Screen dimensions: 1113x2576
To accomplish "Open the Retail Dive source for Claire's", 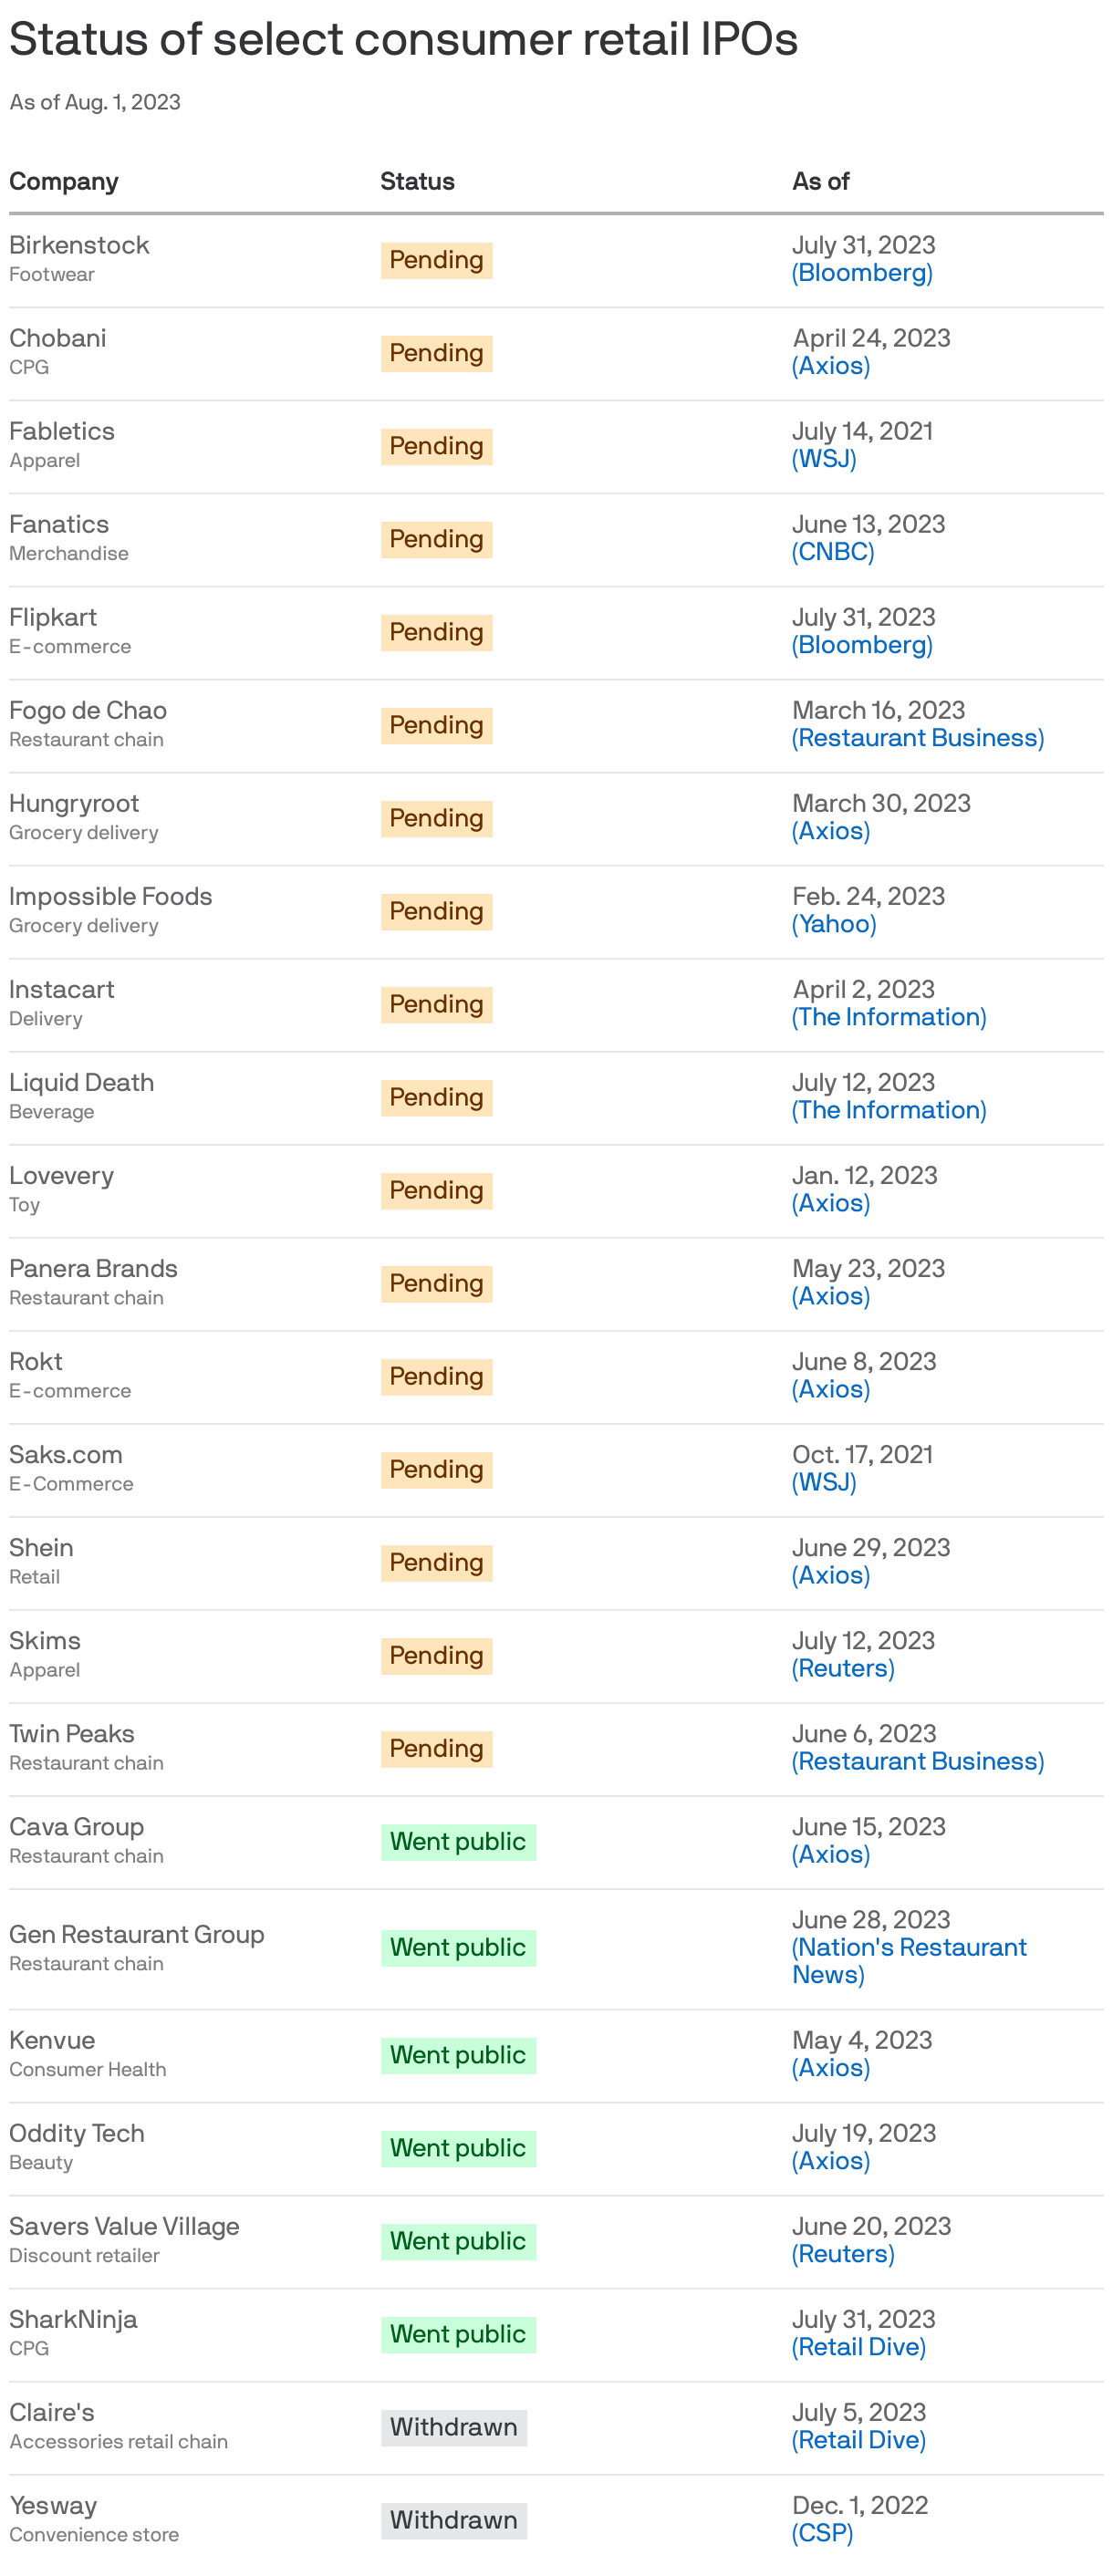I will (859, 2440).
